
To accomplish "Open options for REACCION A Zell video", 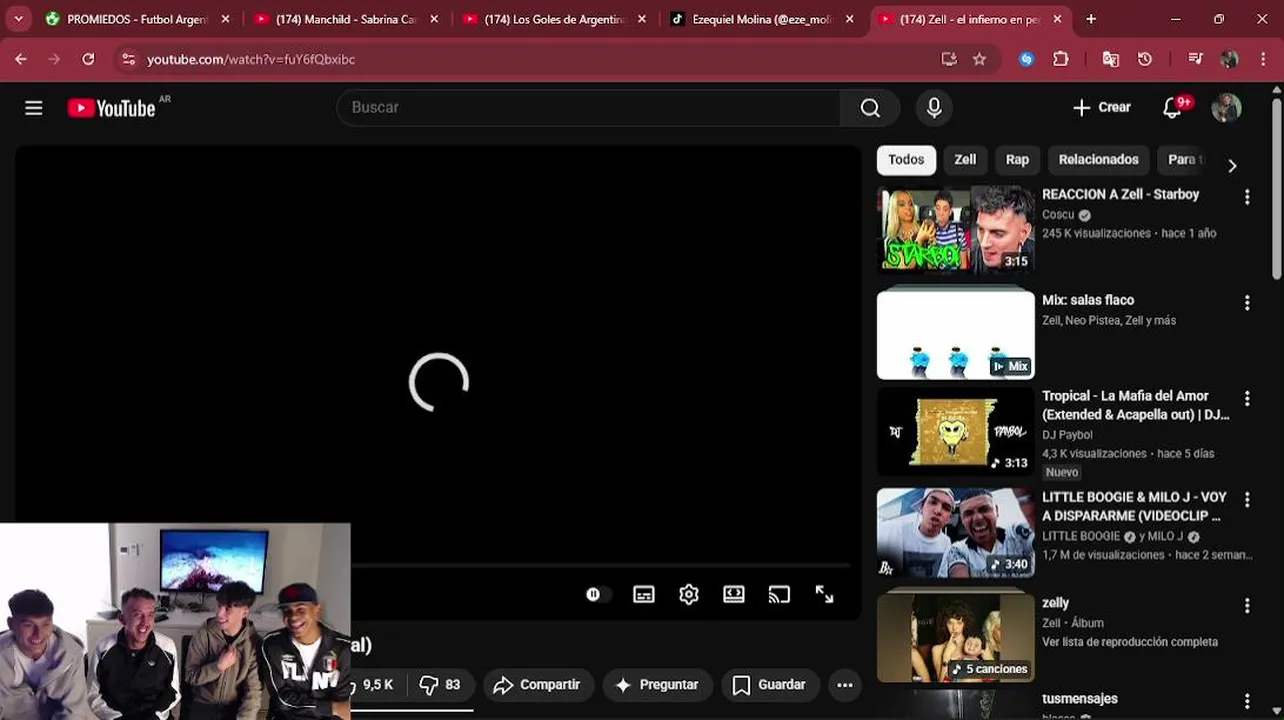I will click(1247, 198).
